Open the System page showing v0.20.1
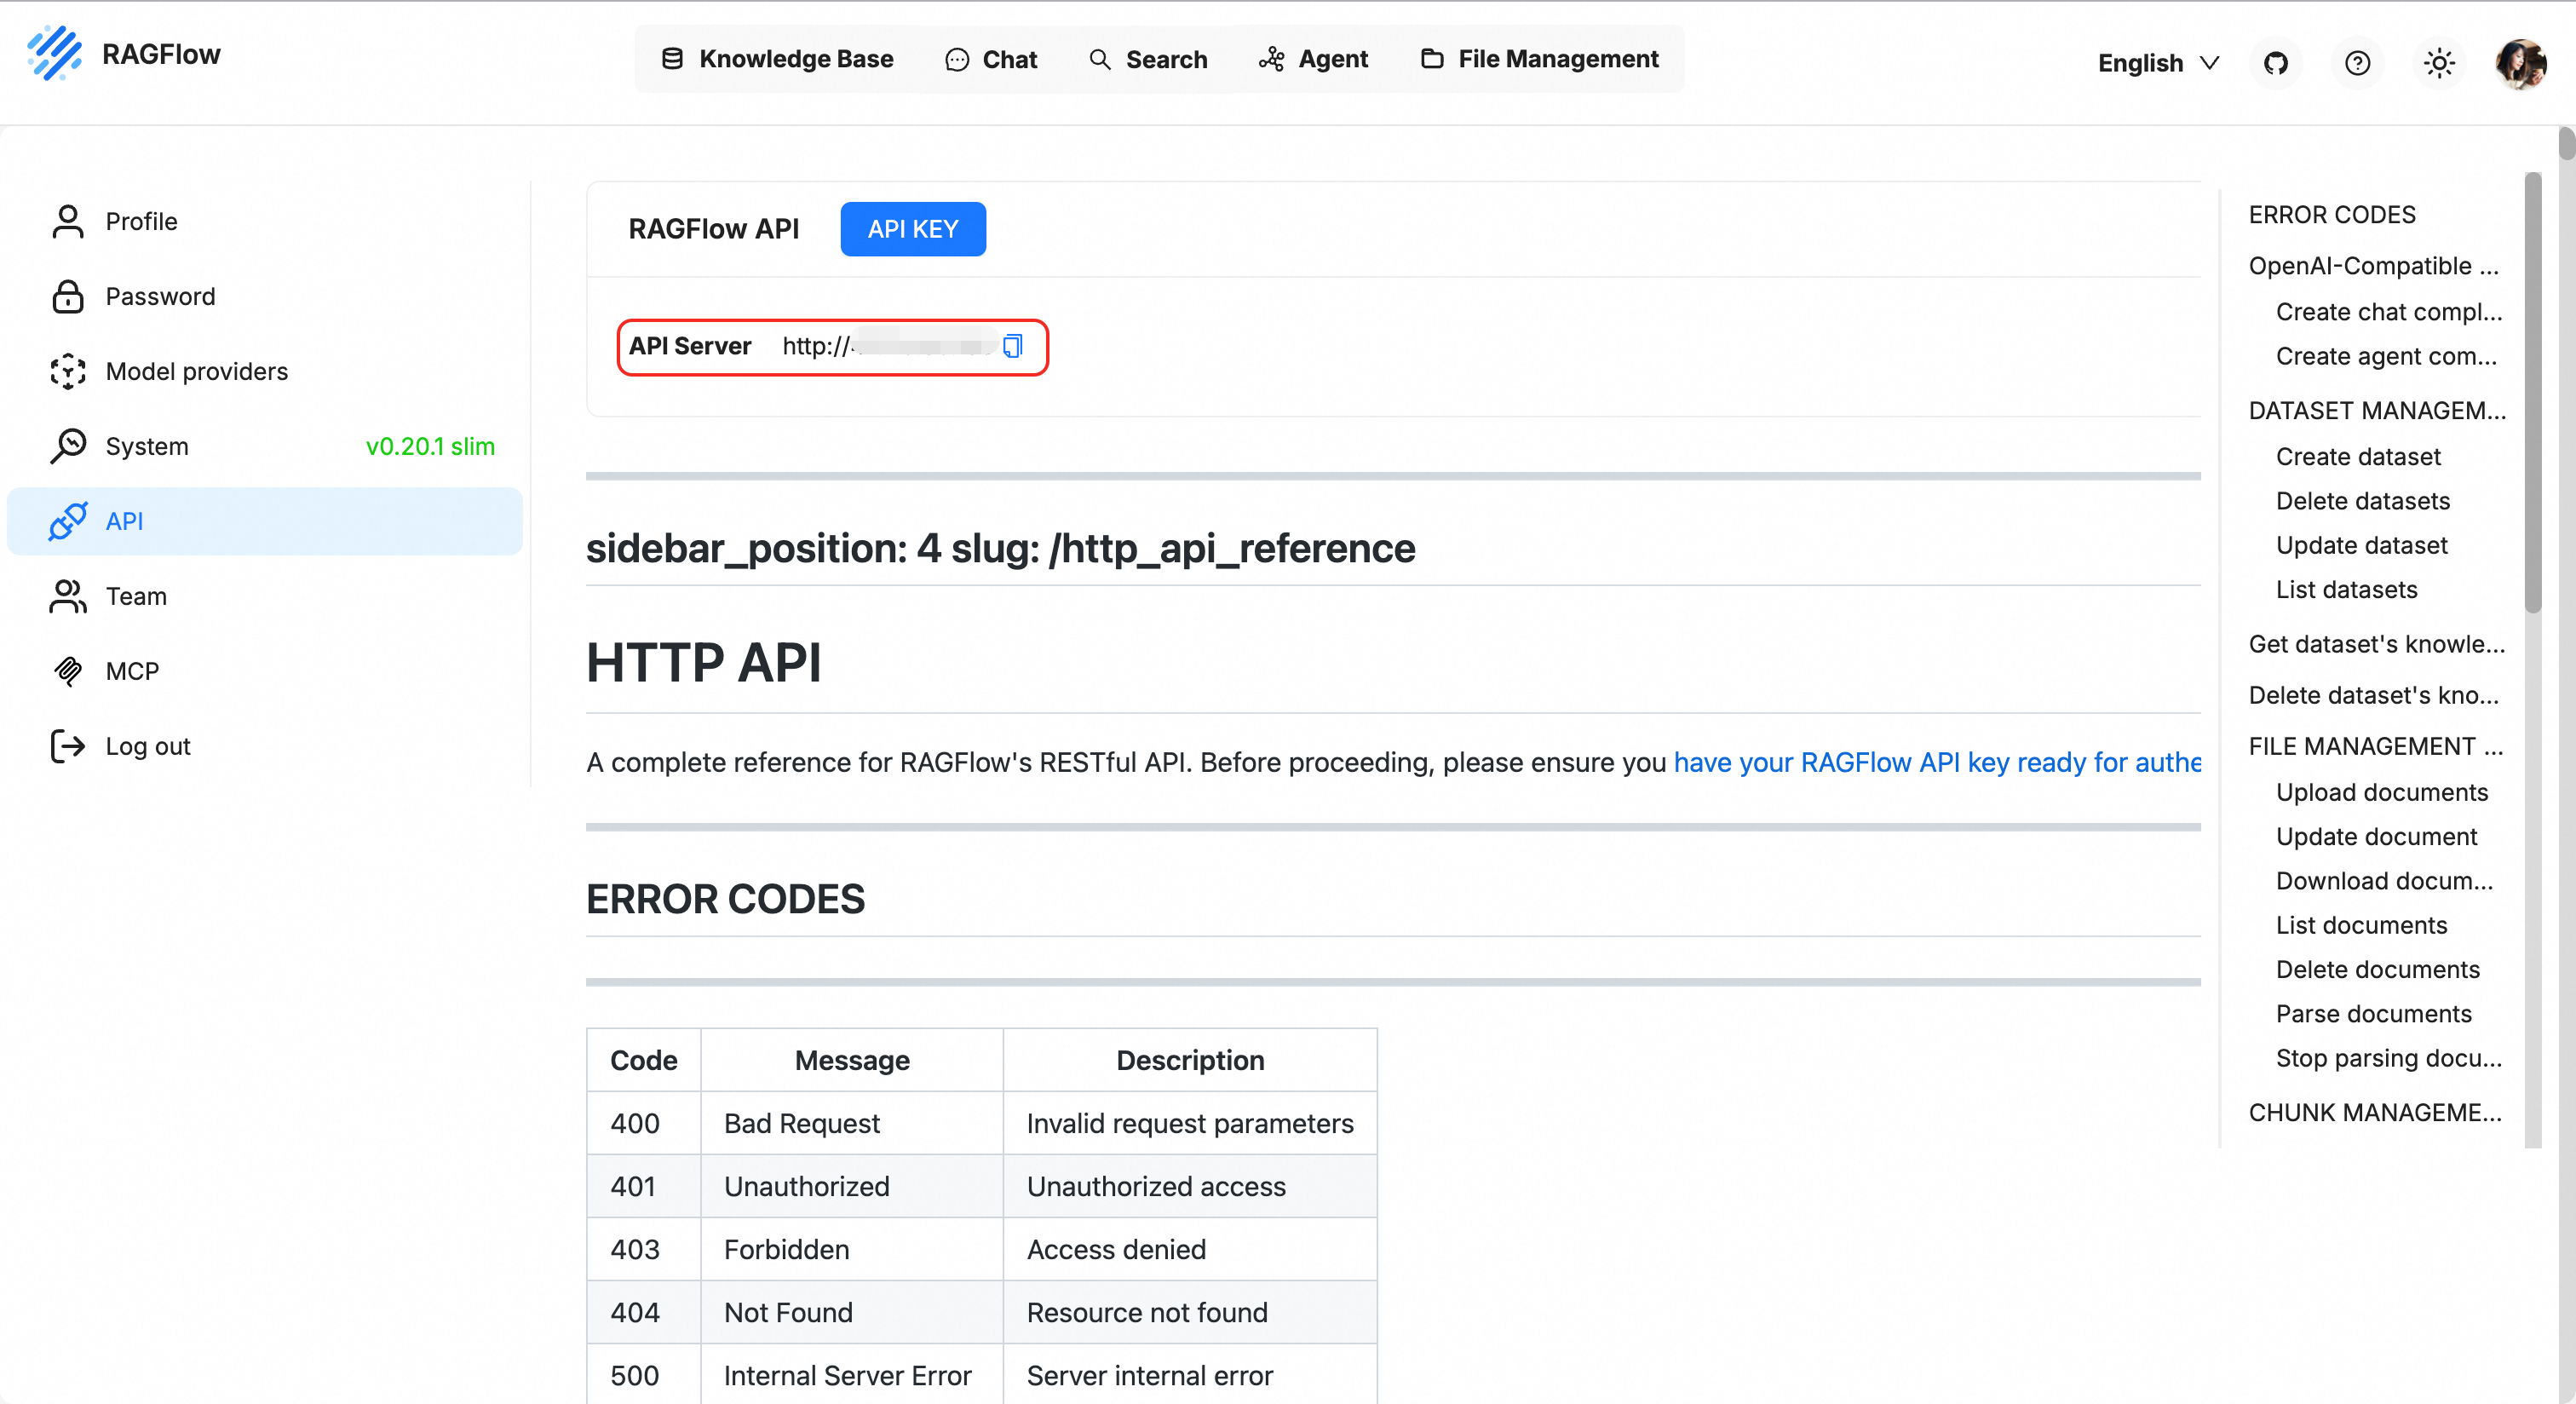Image resolution: width=2576 pixels, height=1404 pixels. 147,446
